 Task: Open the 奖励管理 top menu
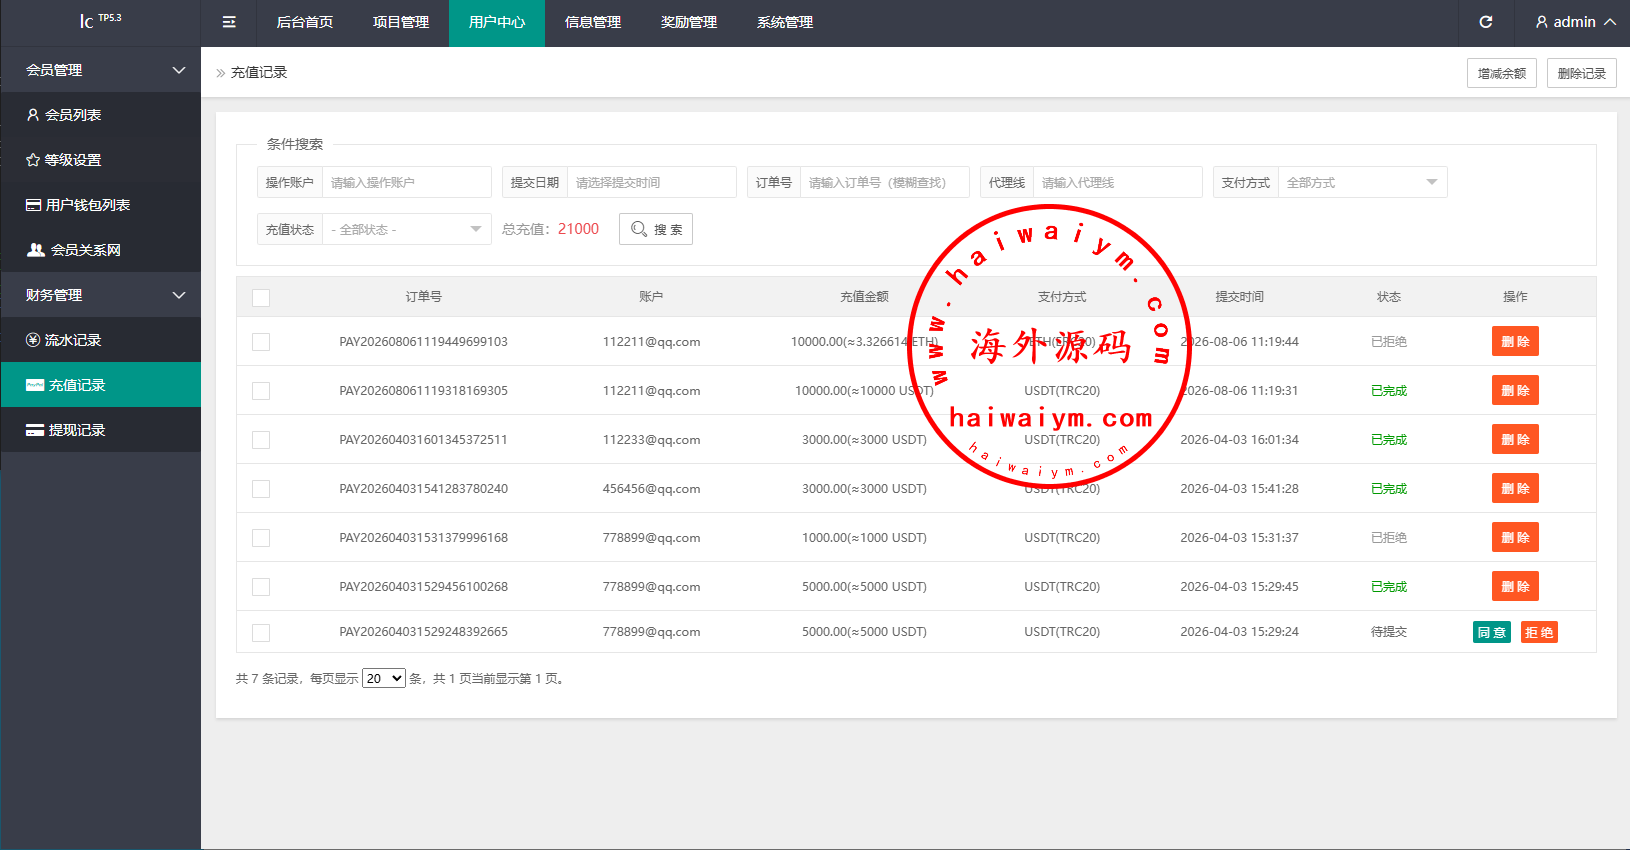[689, 22]
